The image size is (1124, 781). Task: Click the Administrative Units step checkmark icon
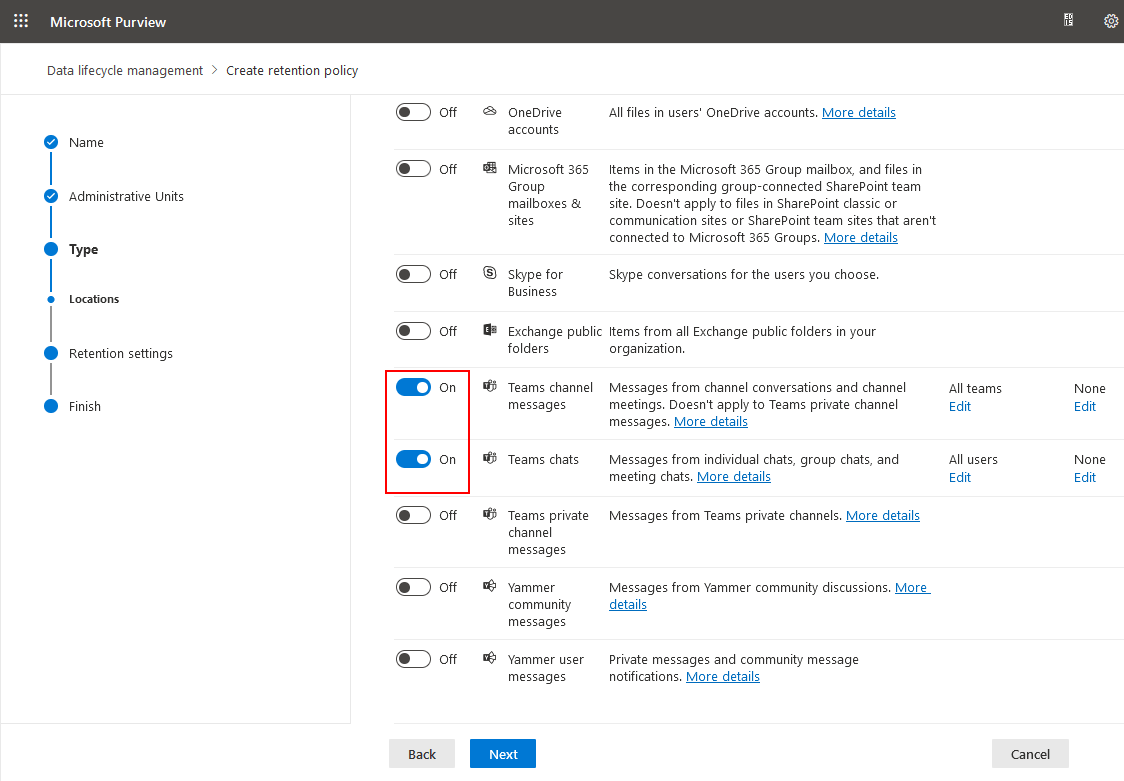tap(51, 196)
